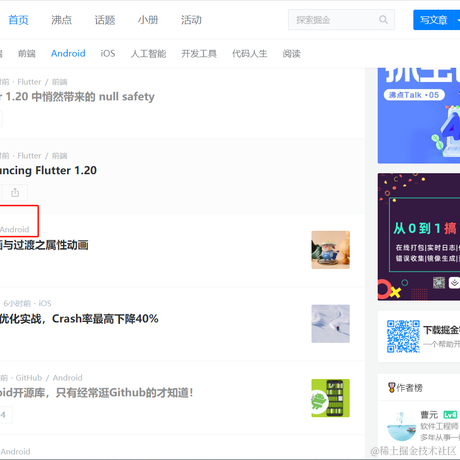Open the 首页 nav item

pos(18,20)
